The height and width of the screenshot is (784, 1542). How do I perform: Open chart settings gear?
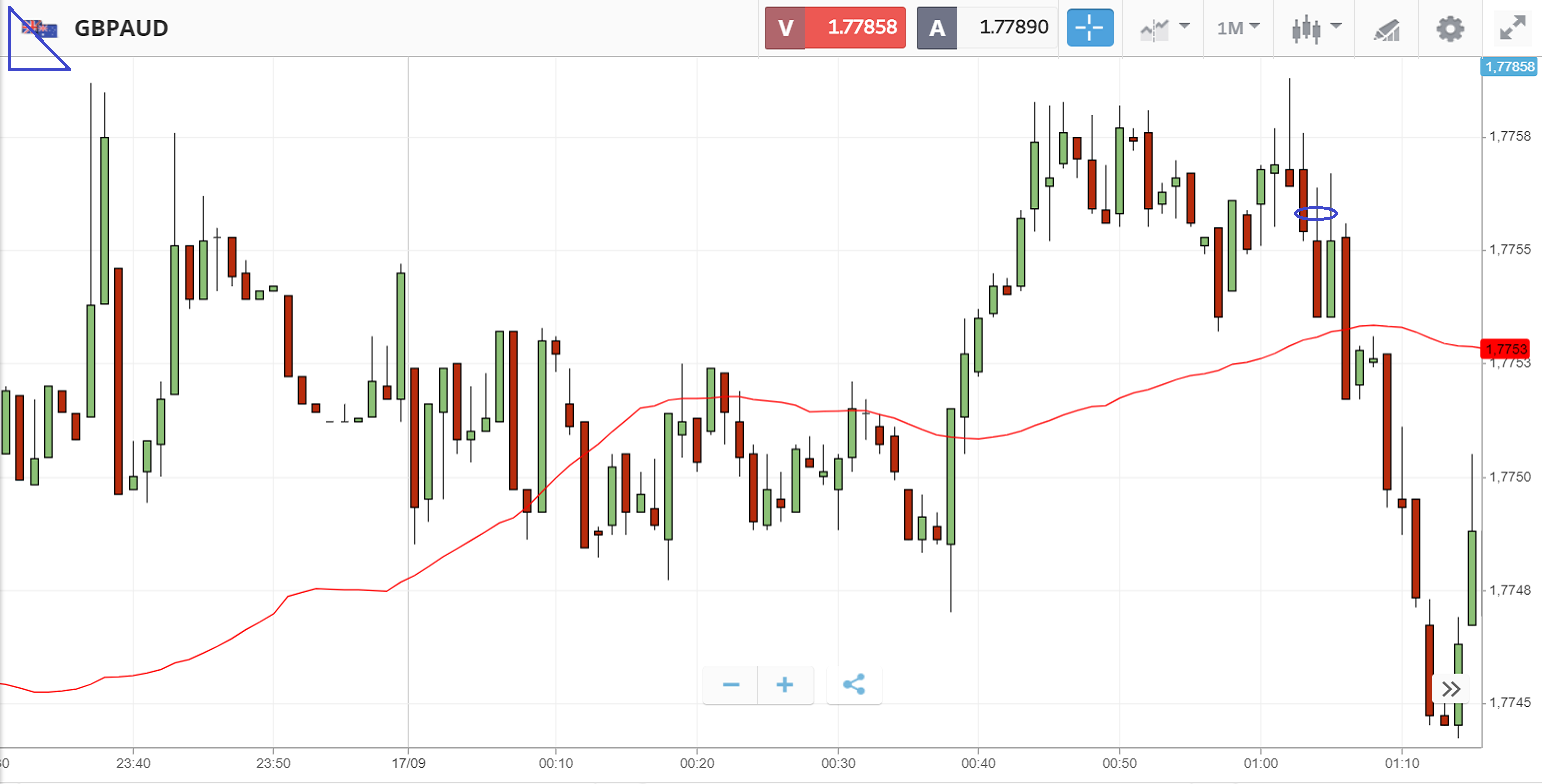point(1450,28)
